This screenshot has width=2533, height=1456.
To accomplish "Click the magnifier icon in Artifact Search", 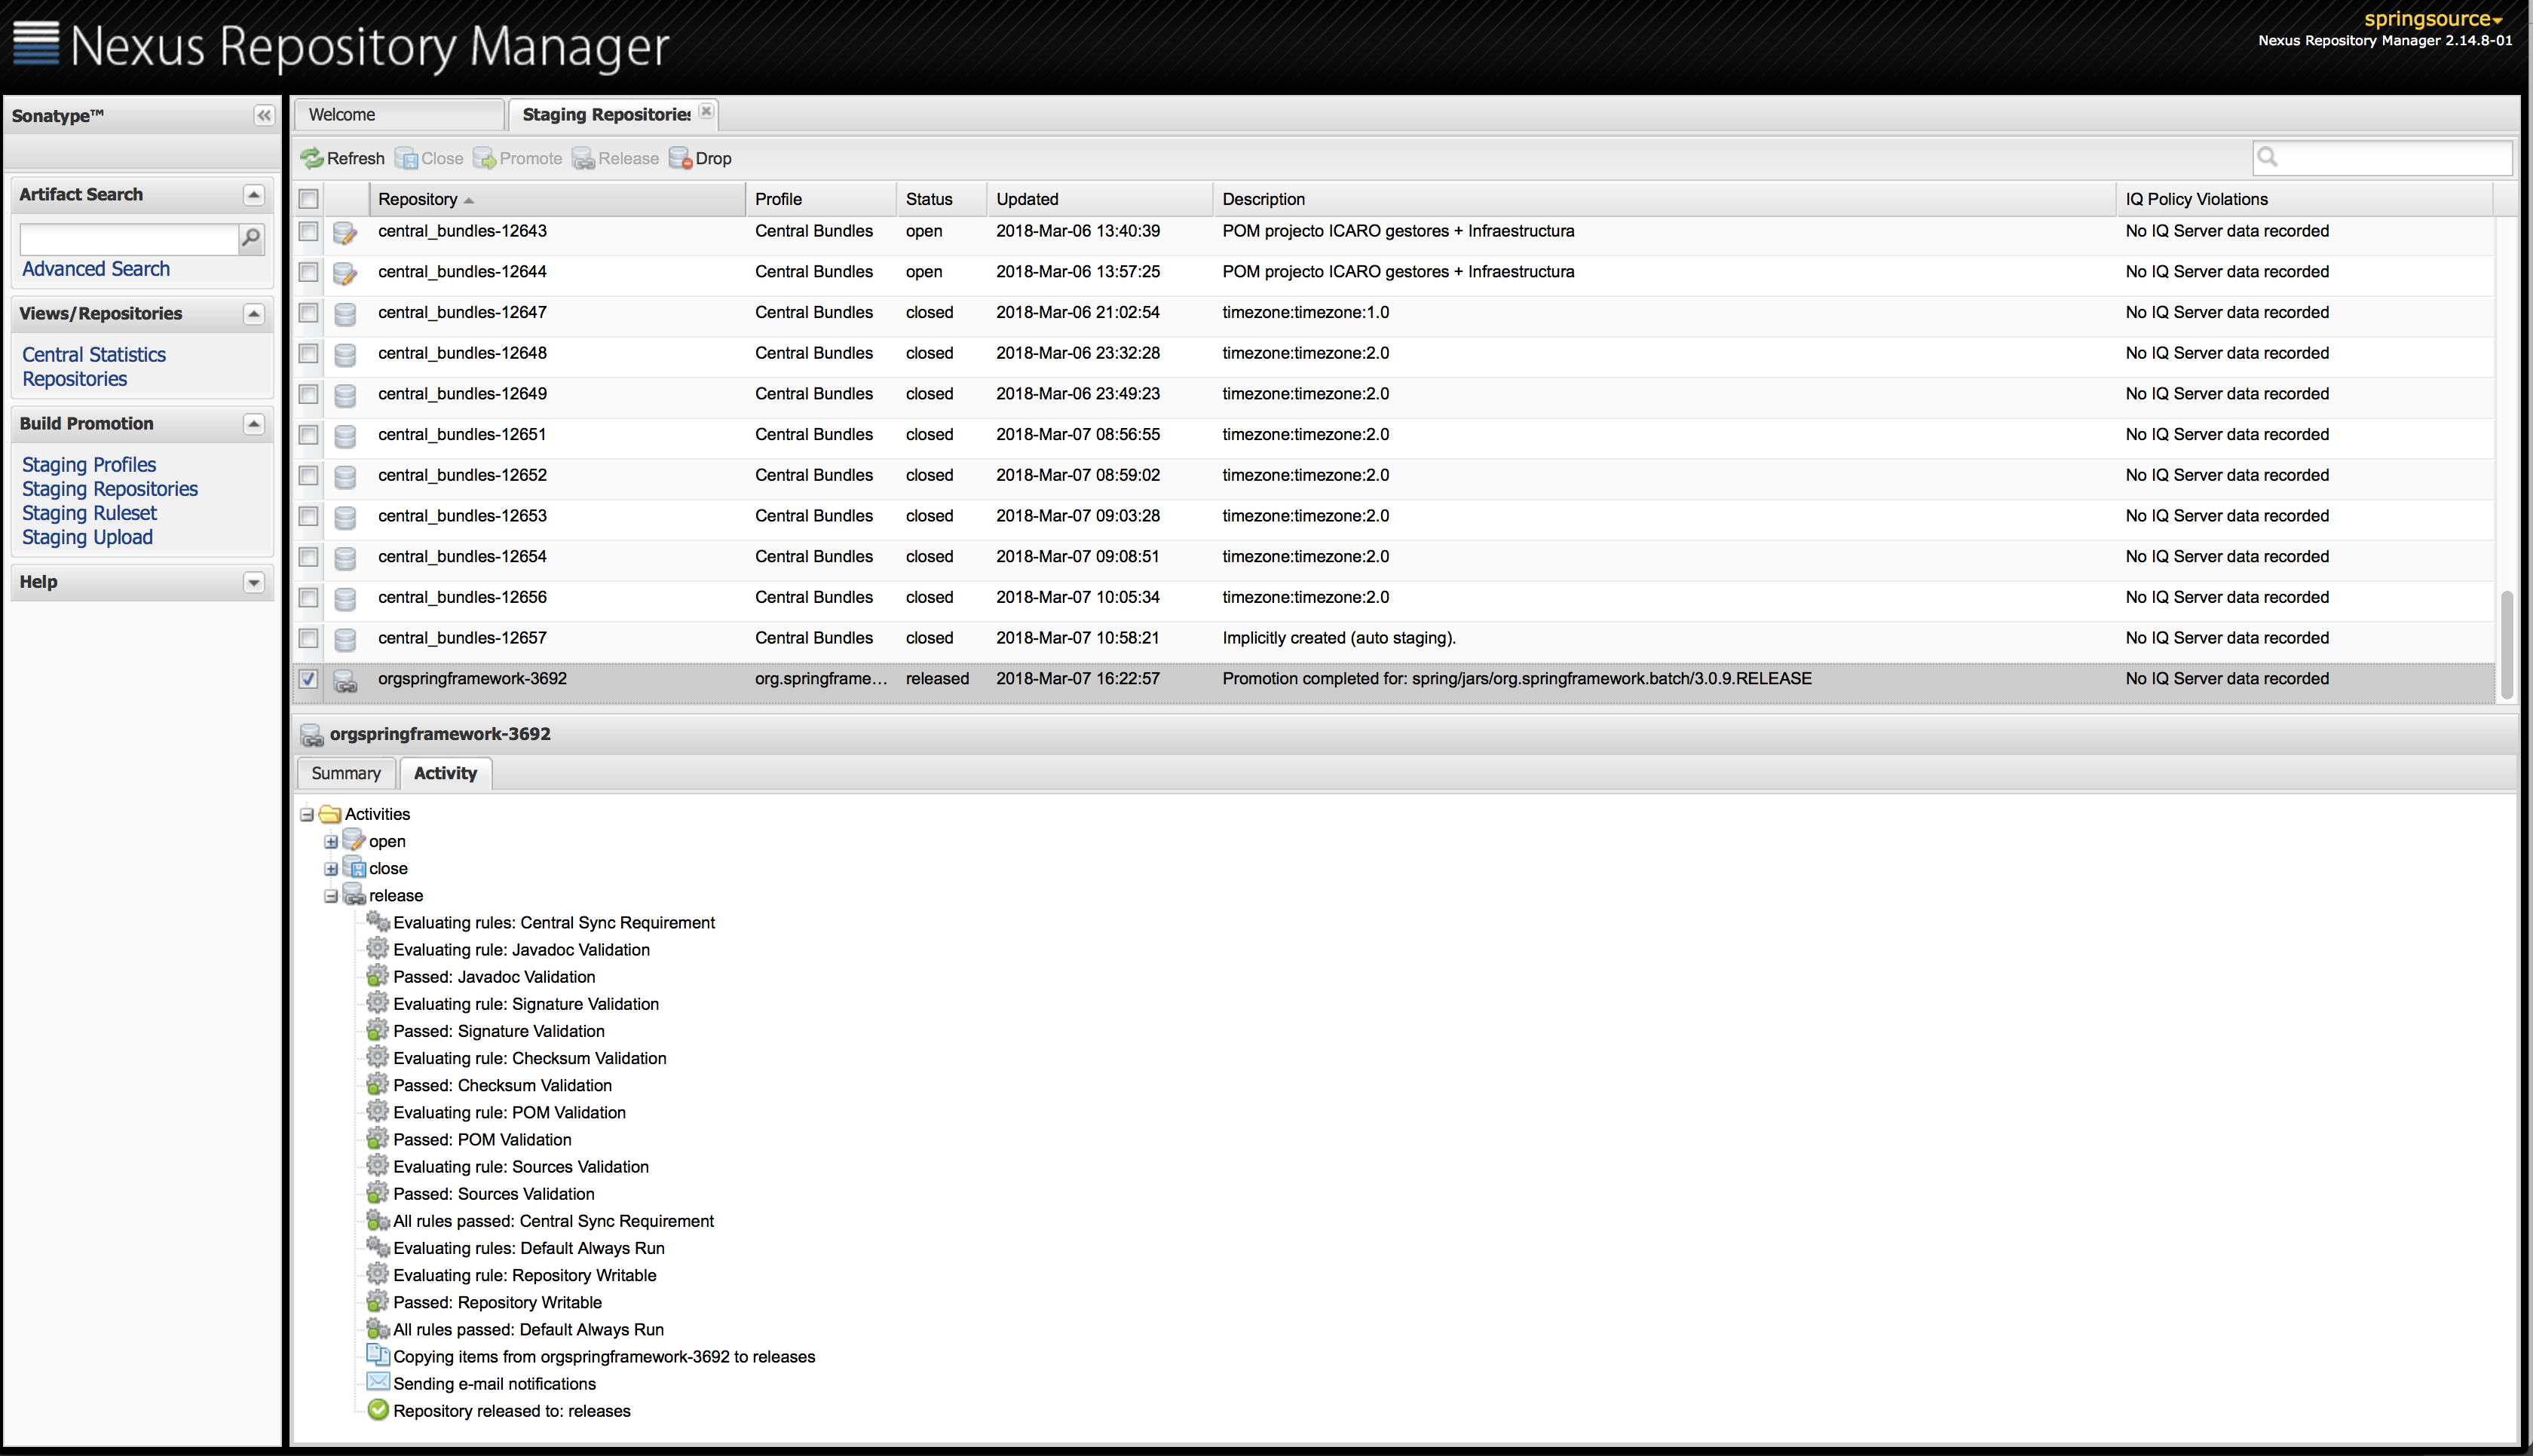I will coord(251,238).
